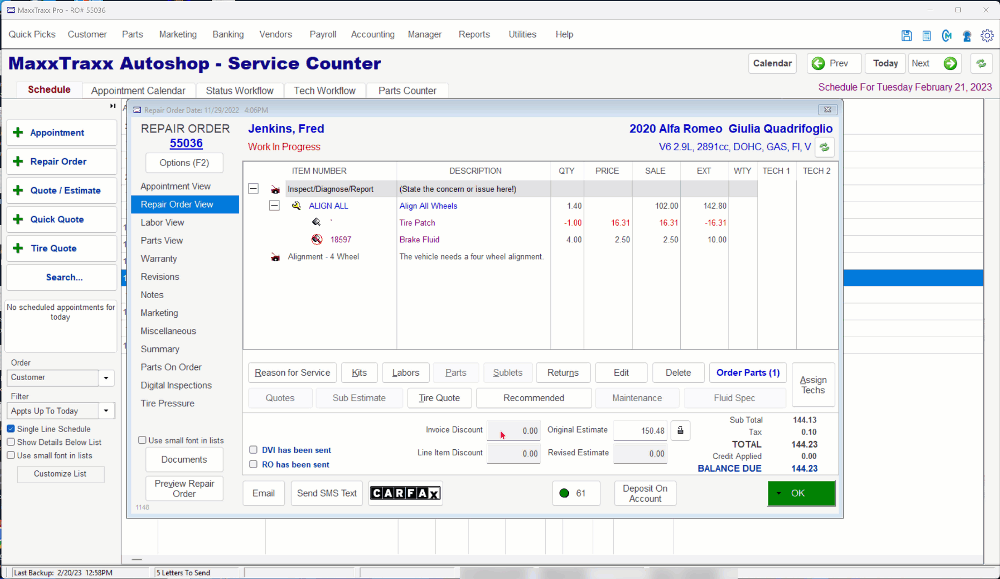Collapse the ALIGN ALL labor row
This screenshot has width=1000, height=579.
(274, 205)
